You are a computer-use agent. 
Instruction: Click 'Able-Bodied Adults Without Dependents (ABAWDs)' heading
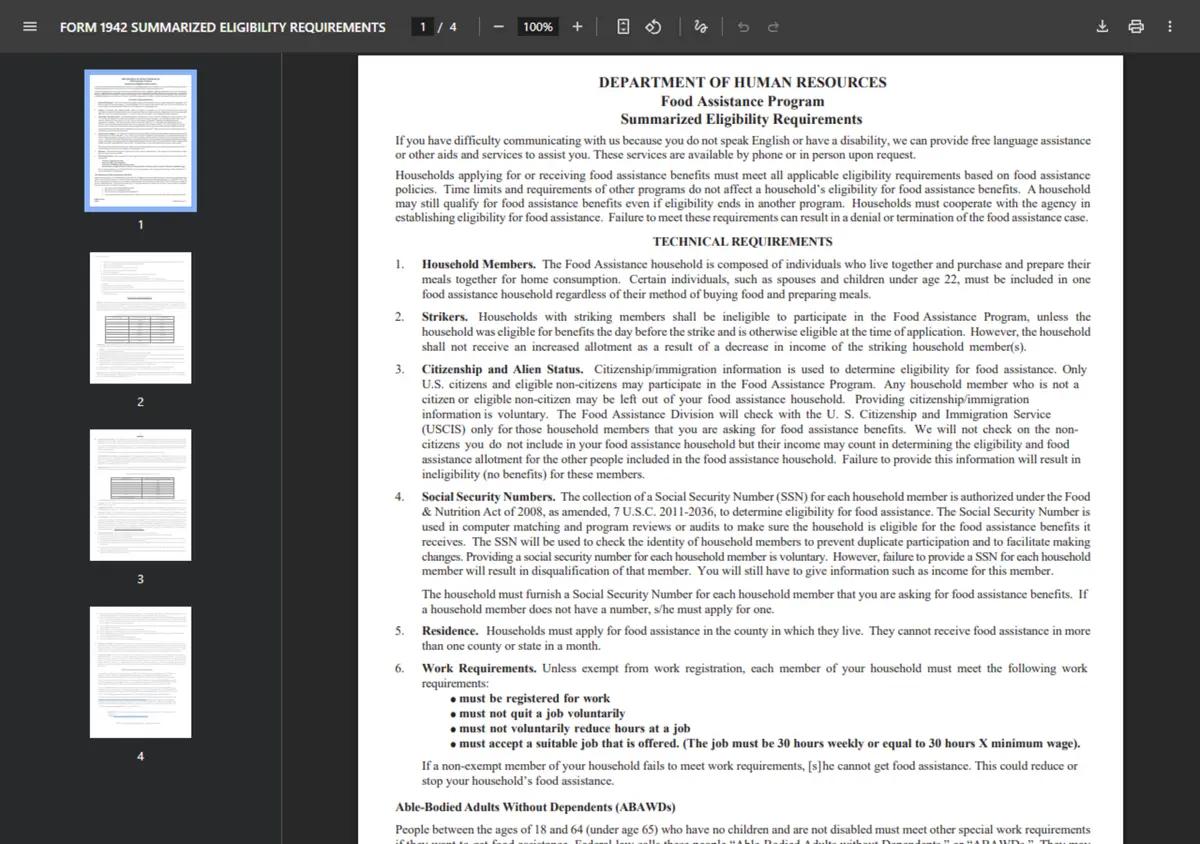tap(535, 807)
